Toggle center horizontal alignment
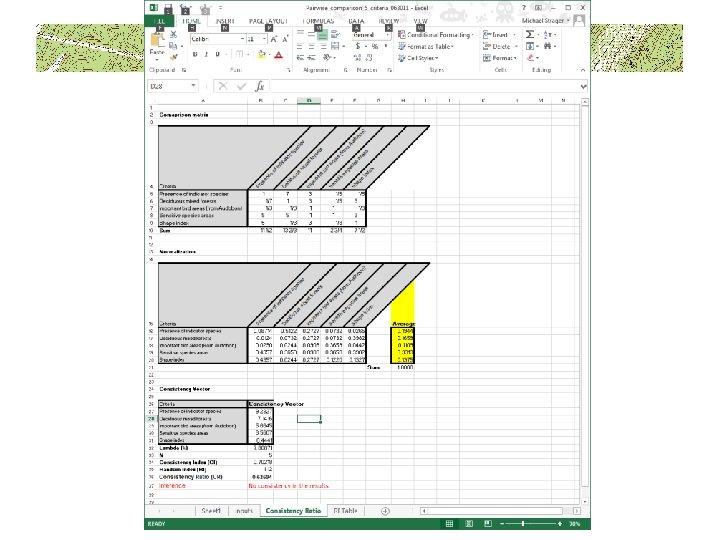The image size is (720, 540). (311, 46)
